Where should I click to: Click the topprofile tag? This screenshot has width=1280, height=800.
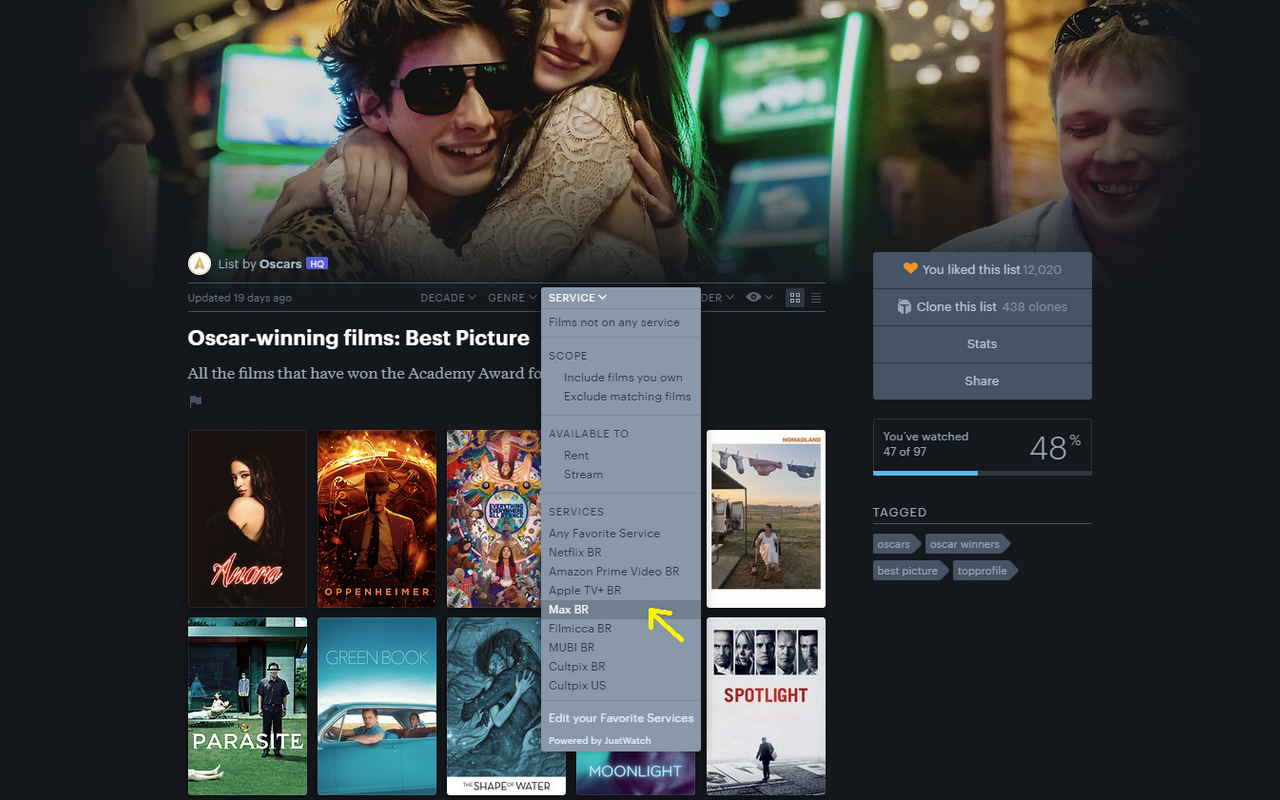tap(983, 570)
